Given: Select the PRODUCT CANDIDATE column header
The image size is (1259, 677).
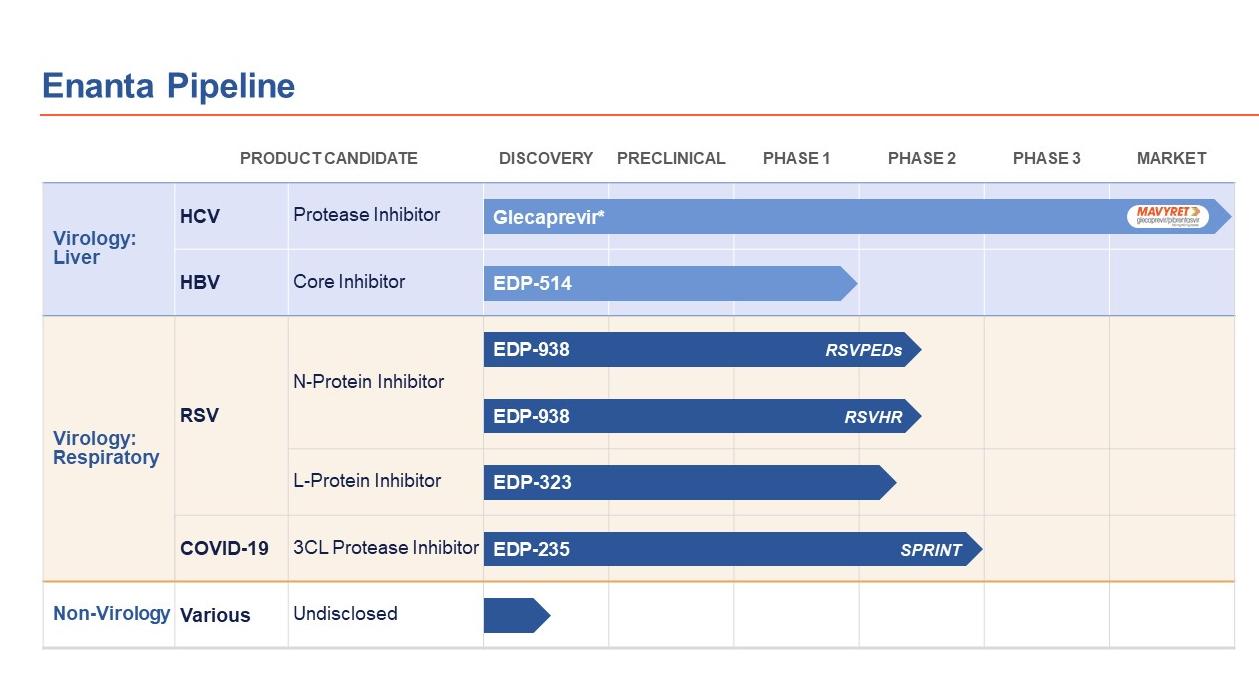Looking at the screenshot, I should coord(328,158).
